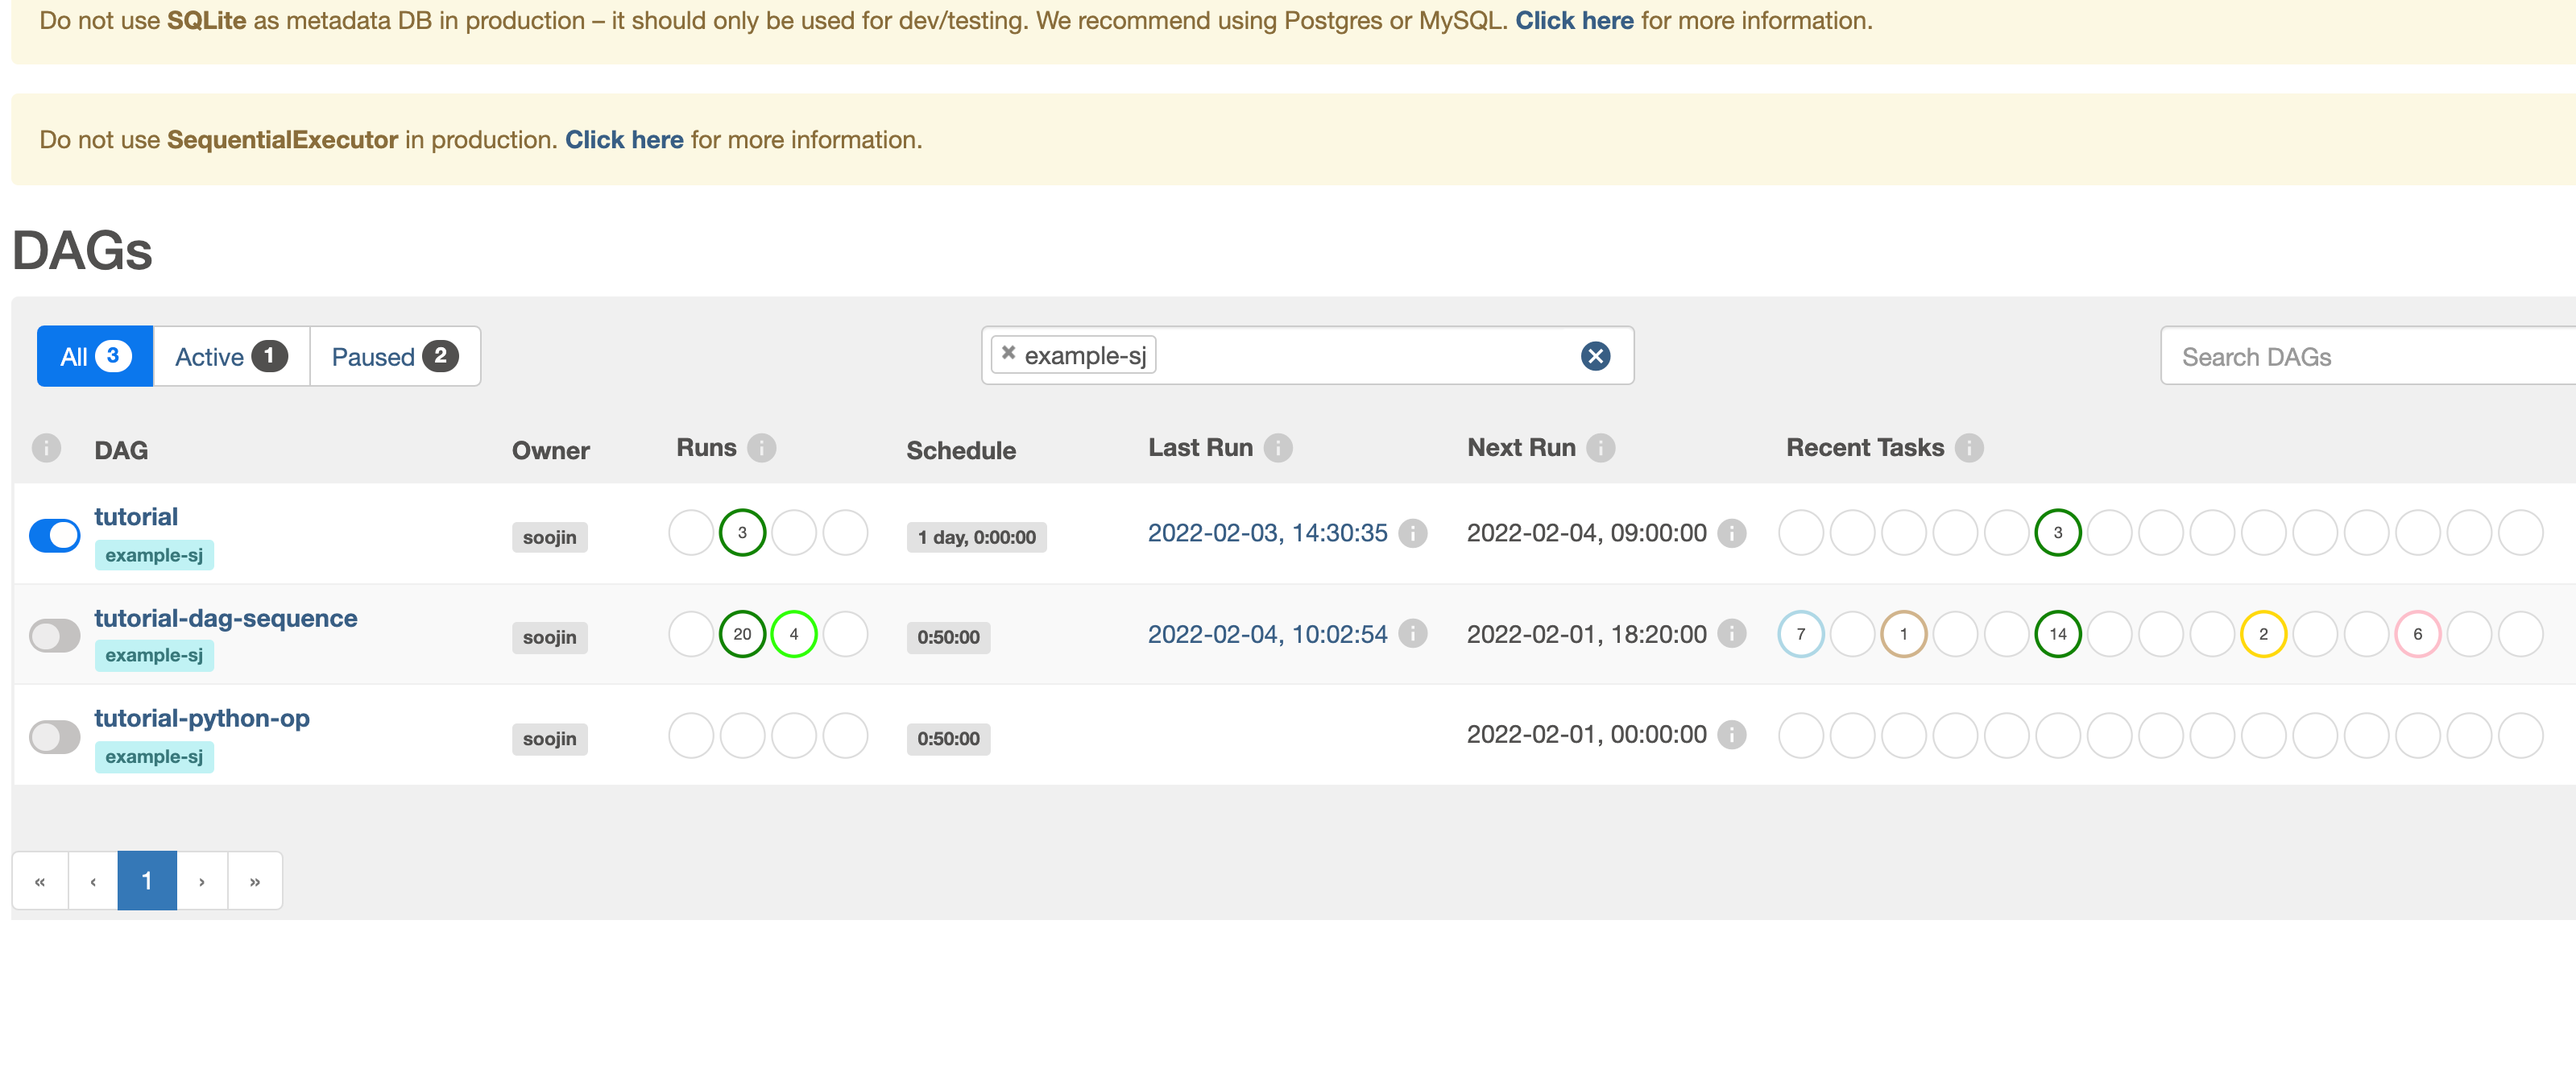The image size is (2576, 1086).
Task: Go to next page with single arrow
Action: (x=202, y=881)
